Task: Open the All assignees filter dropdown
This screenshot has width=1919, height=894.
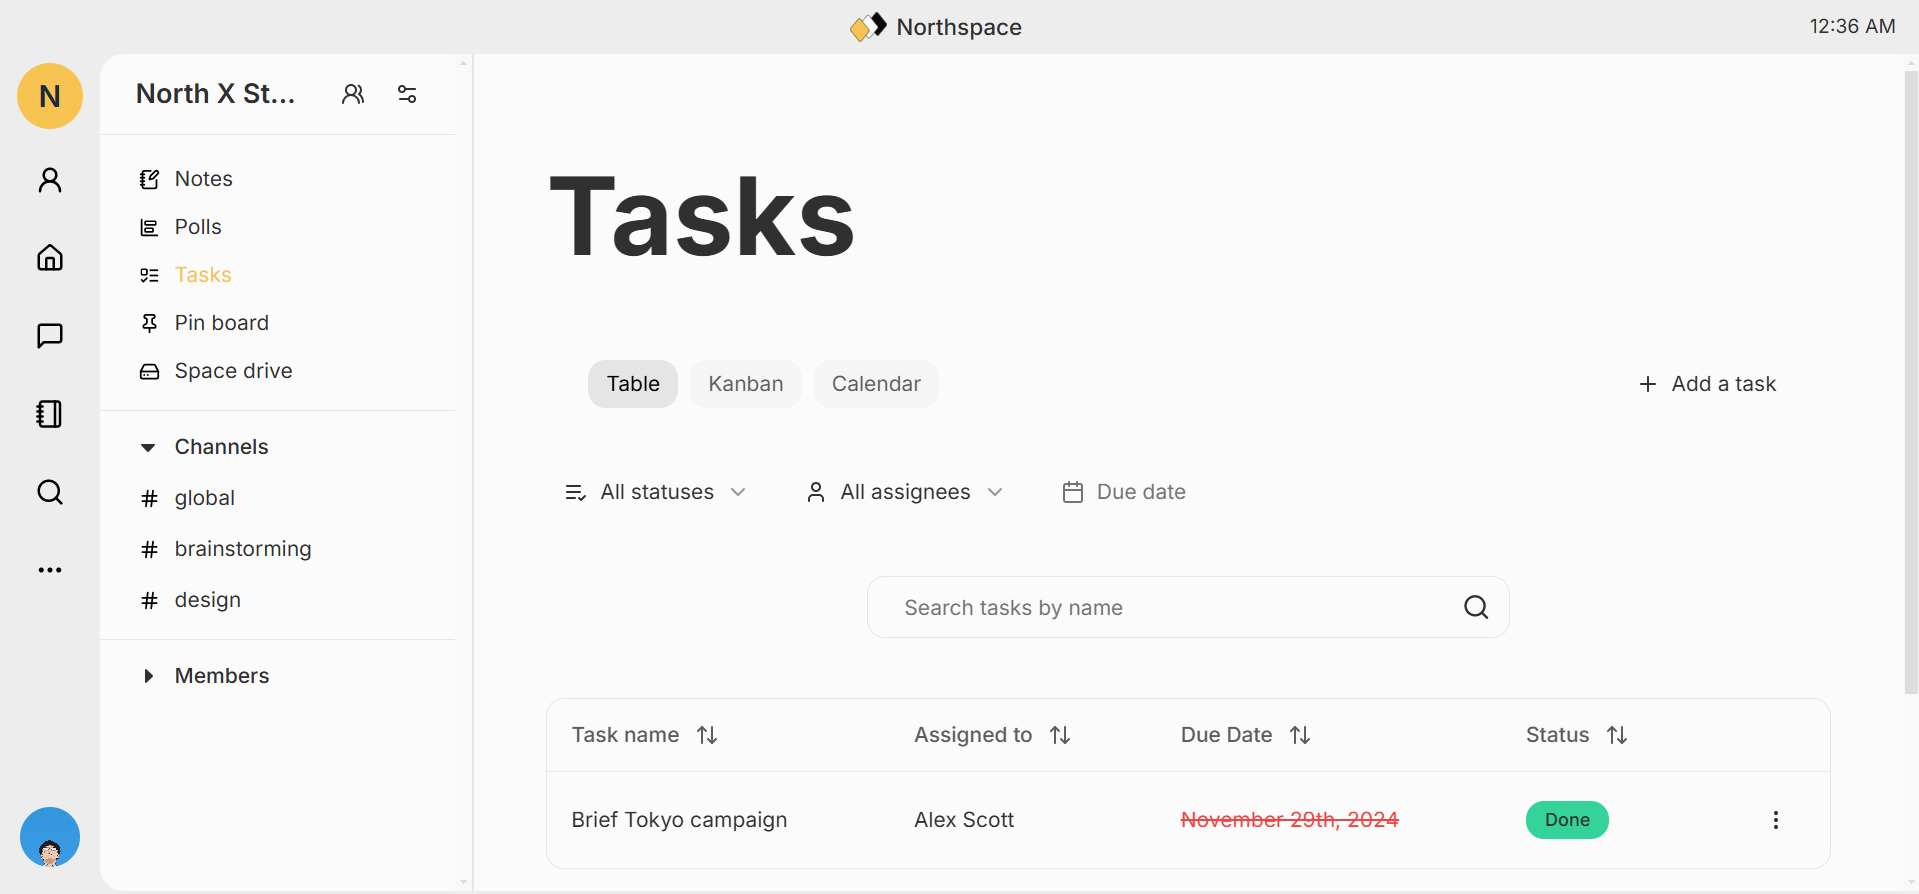Action: pyautogui.click(x=904, y=492)
